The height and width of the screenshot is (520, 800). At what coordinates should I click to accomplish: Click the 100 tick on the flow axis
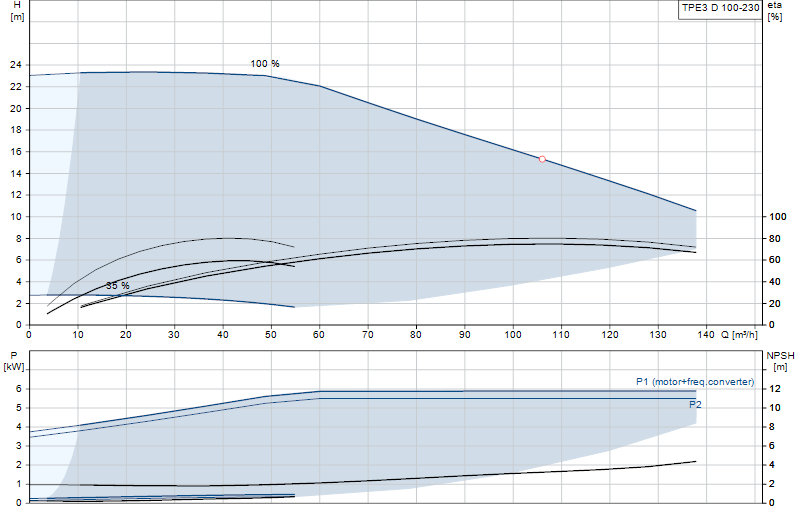513,335
